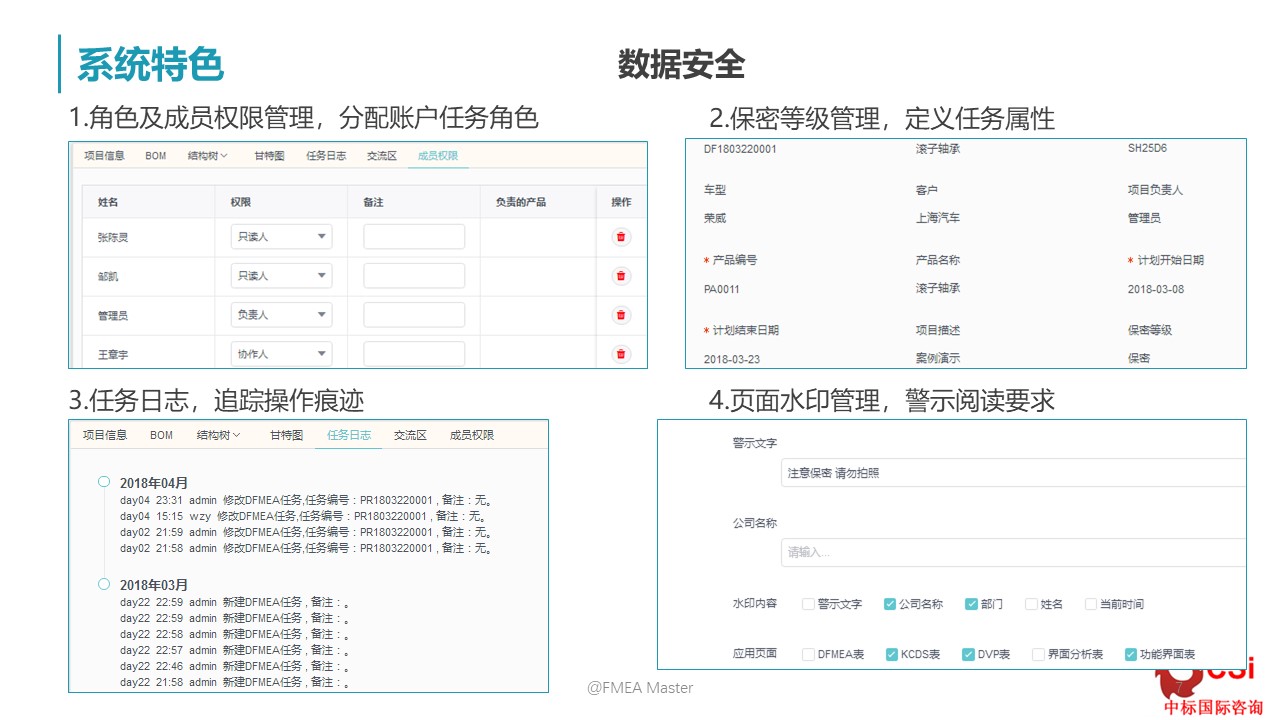Check the 姓名 watermark checkbox
This screenshot has height=720, width=1280.
pos(1032,604)
